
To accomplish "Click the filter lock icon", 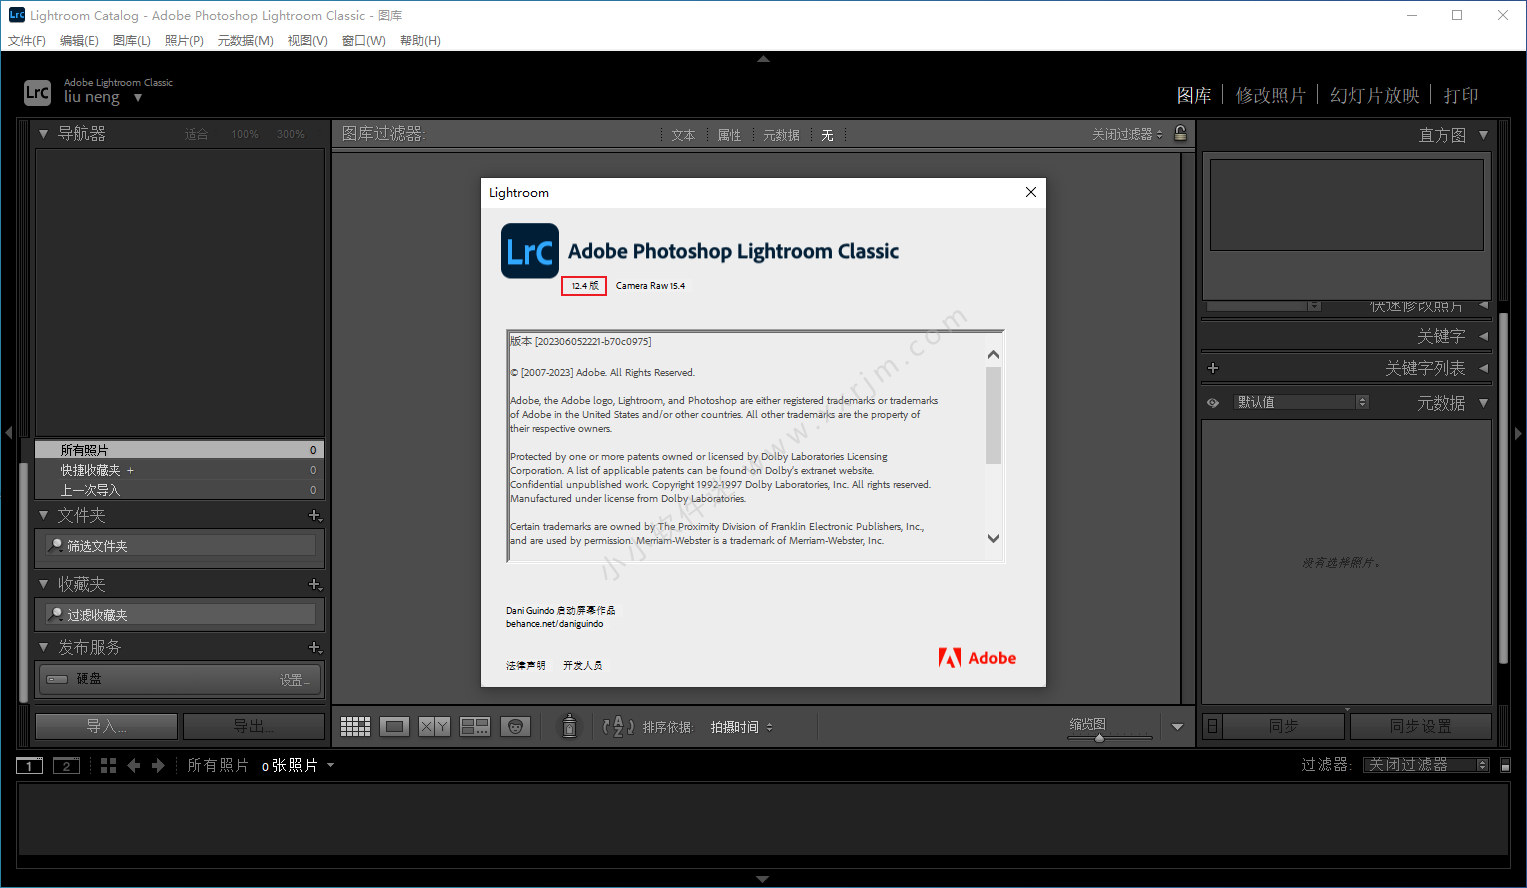I will [x=1181, y=133].
